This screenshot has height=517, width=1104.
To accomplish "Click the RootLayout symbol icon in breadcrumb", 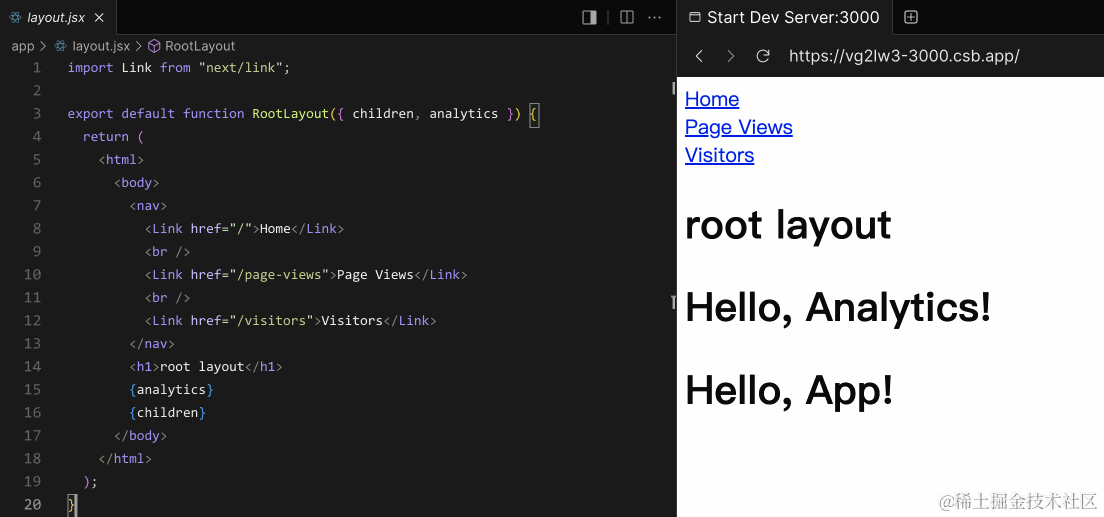I will [155, 46].
